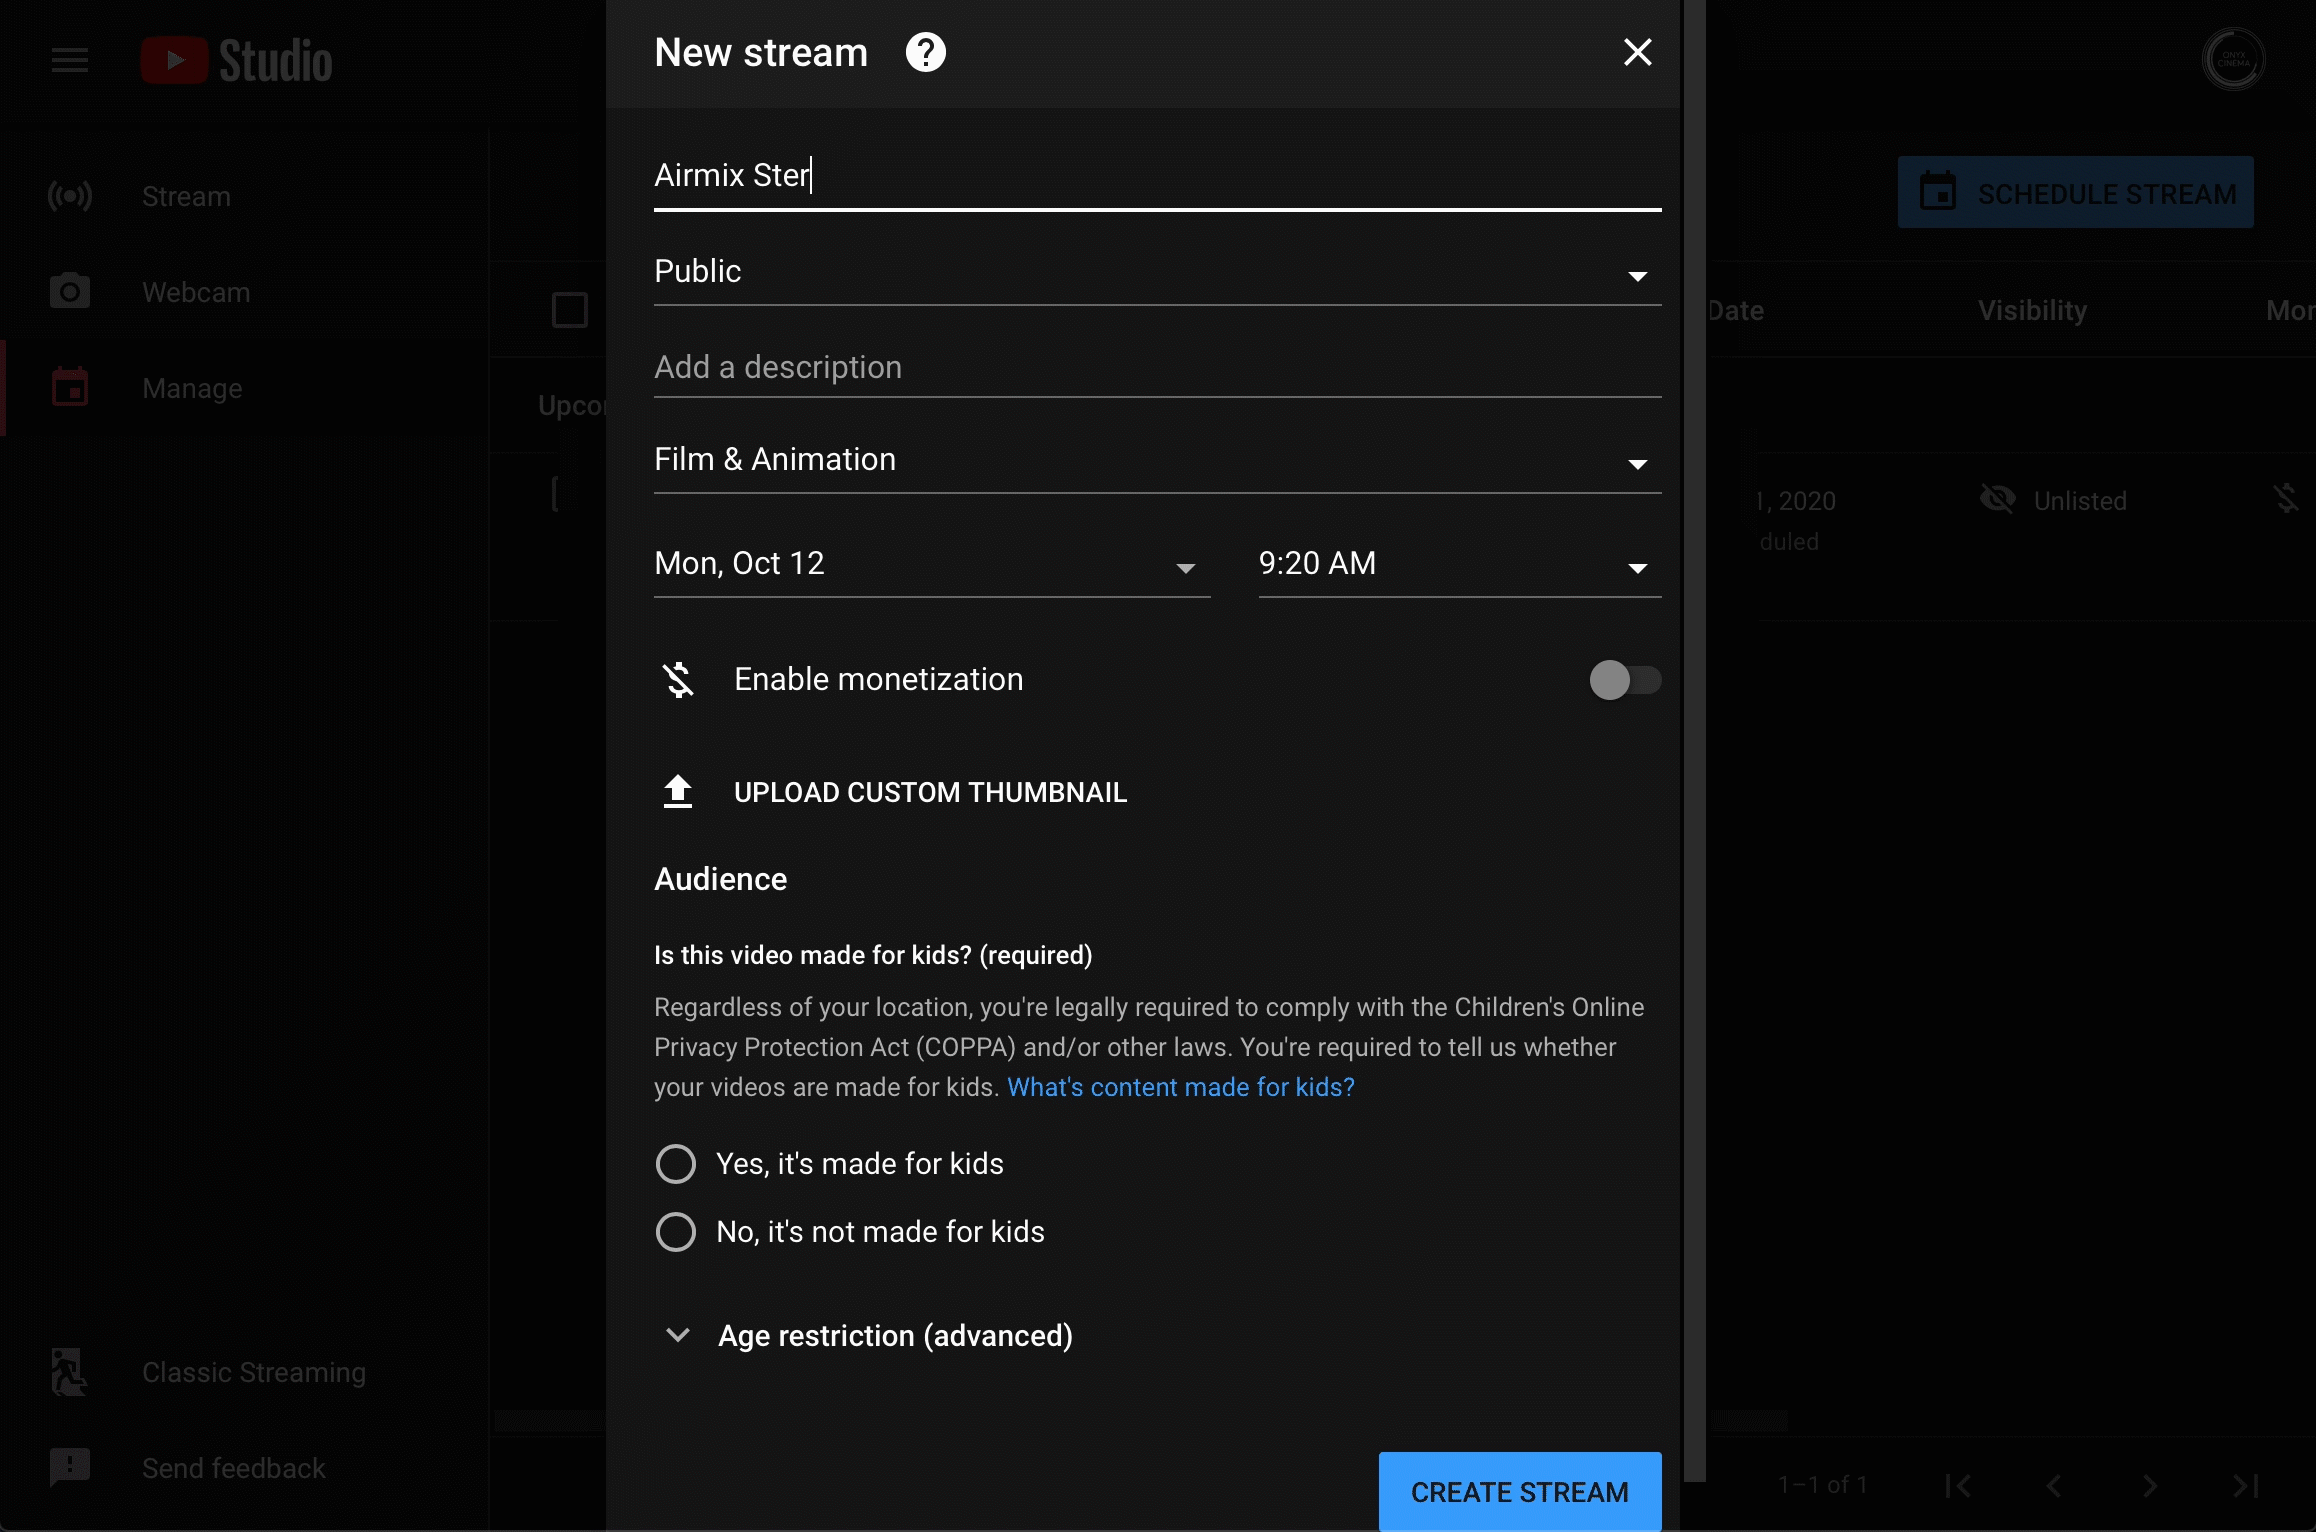Viewport: 2316px width, 1532px height.
Task: Click the Stream broadcast icon in sidebar
Action: click(70, 196)
